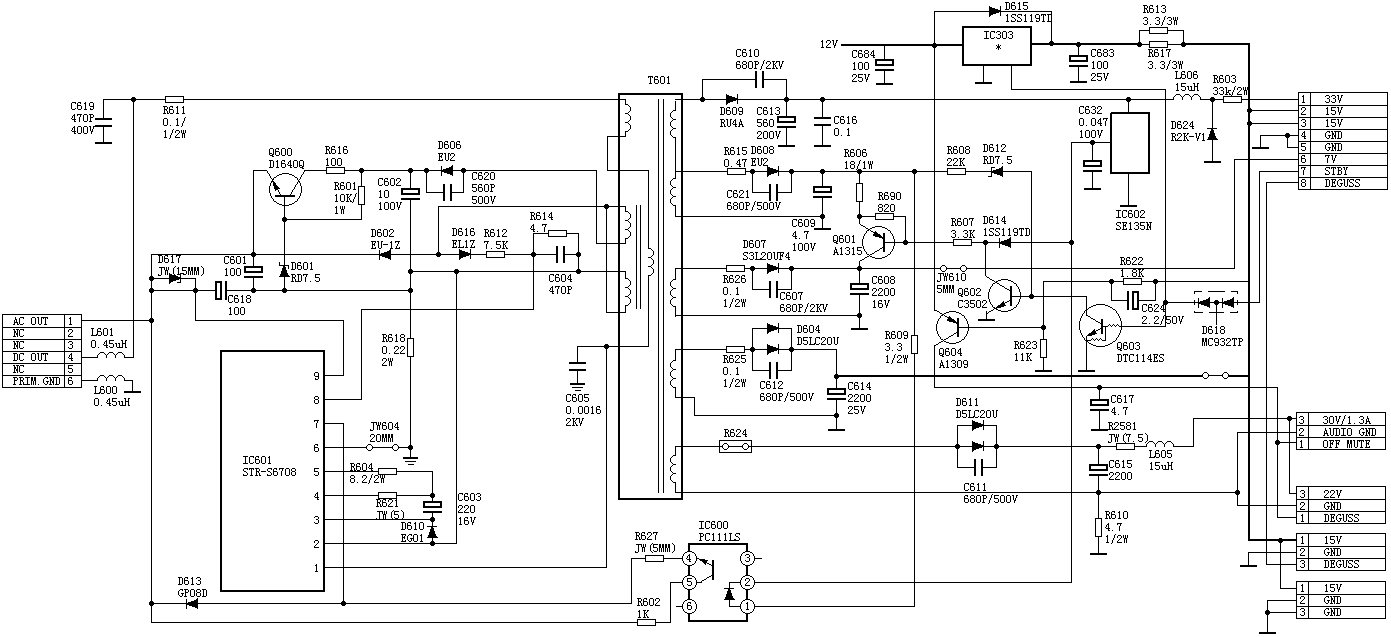
Task: Click the R624 fuse symbol
Action: tap(734, 447)
